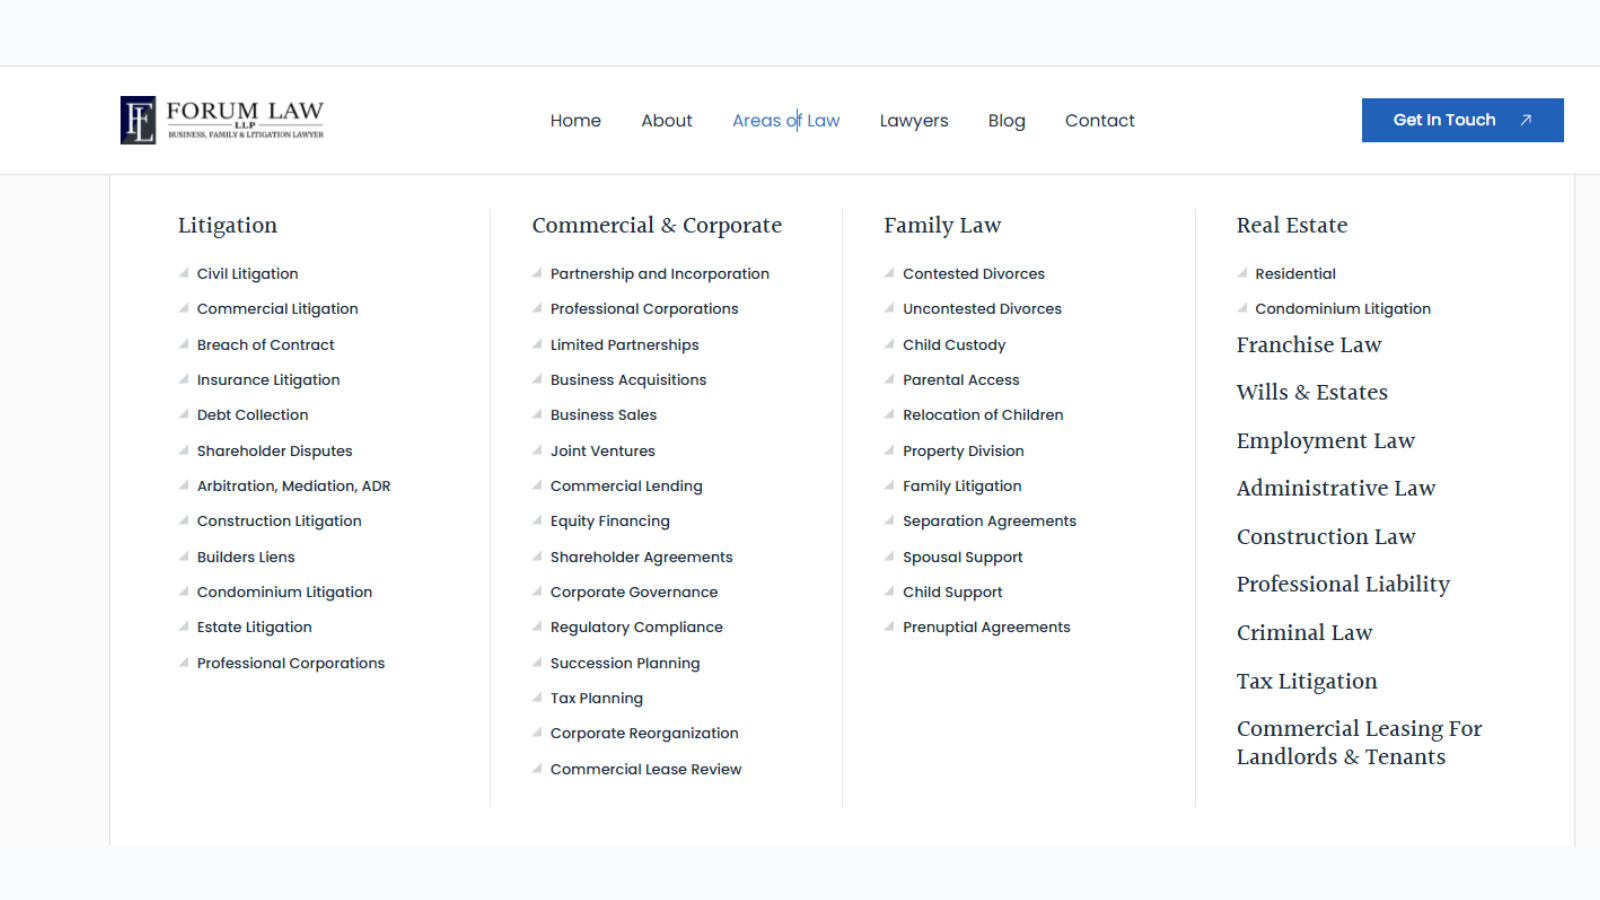Open Commercial Lease Review link
Screen dimensions: 1600x900
coord(645,769)
